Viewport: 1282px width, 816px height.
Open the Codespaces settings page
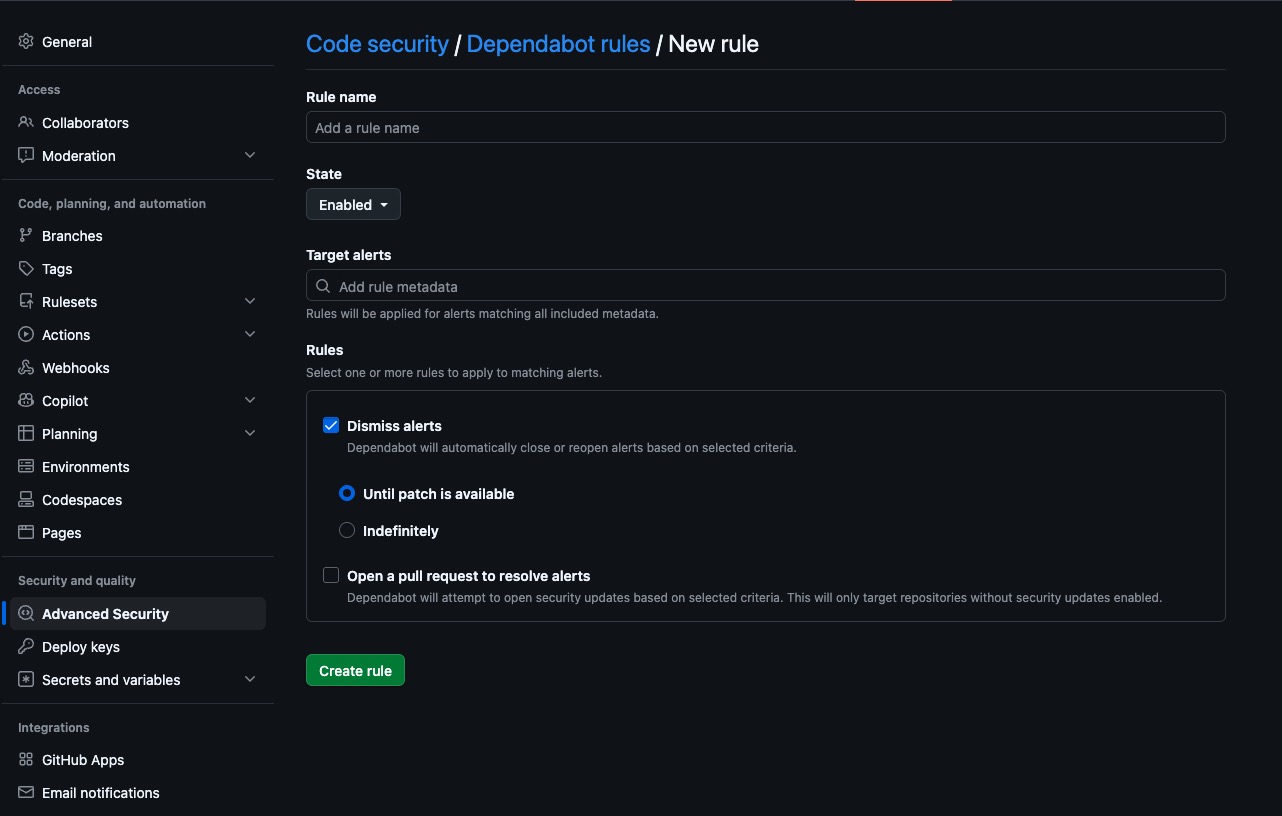click(x=138, y=500)
